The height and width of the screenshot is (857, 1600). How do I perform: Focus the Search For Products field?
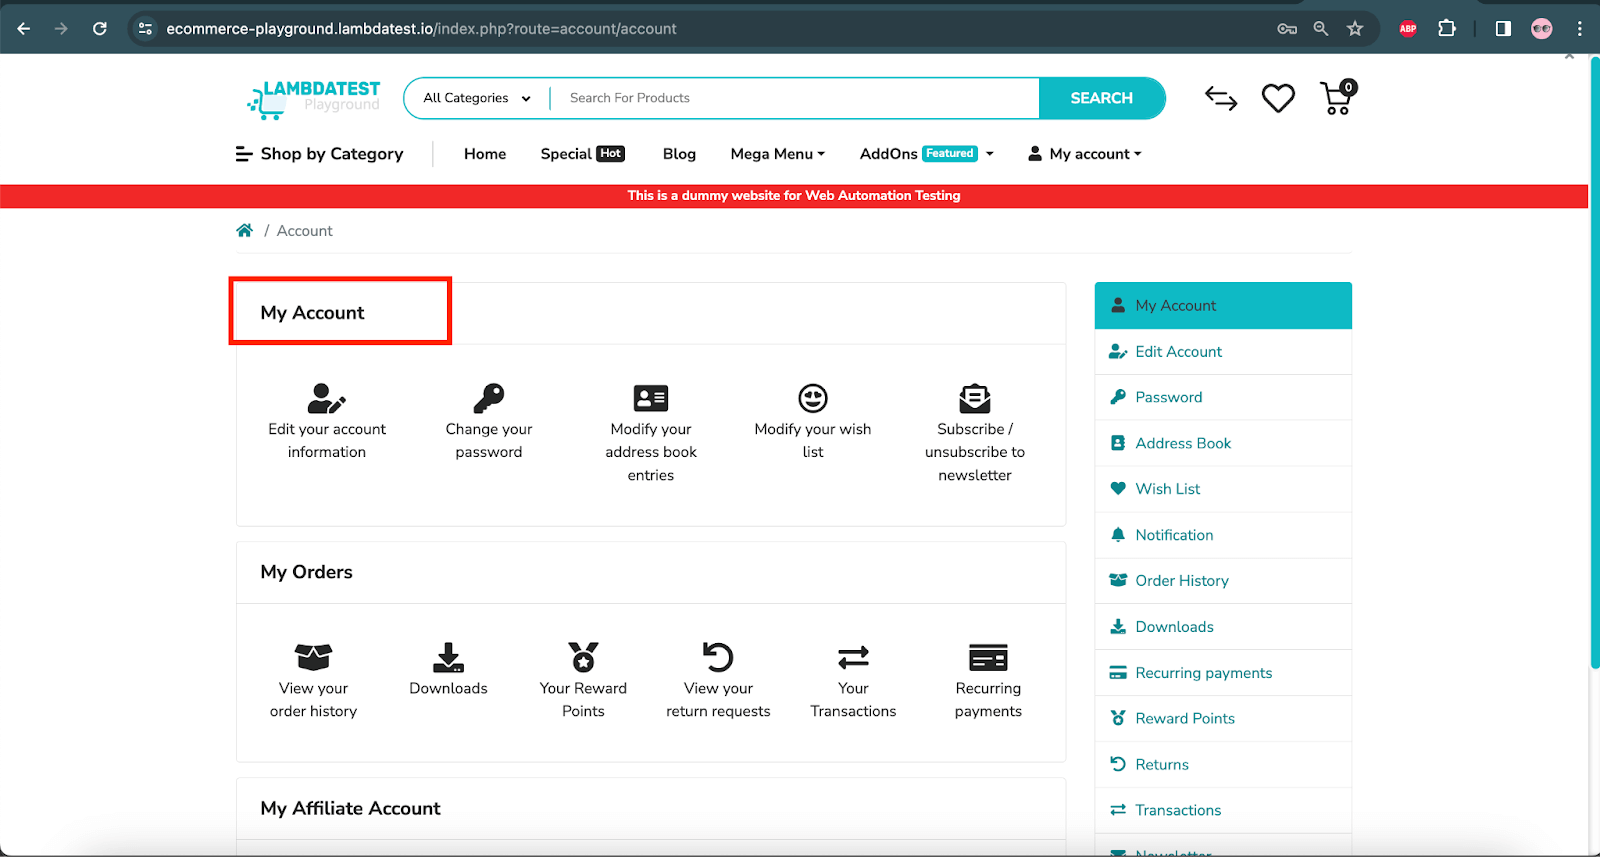click(795, 98)
